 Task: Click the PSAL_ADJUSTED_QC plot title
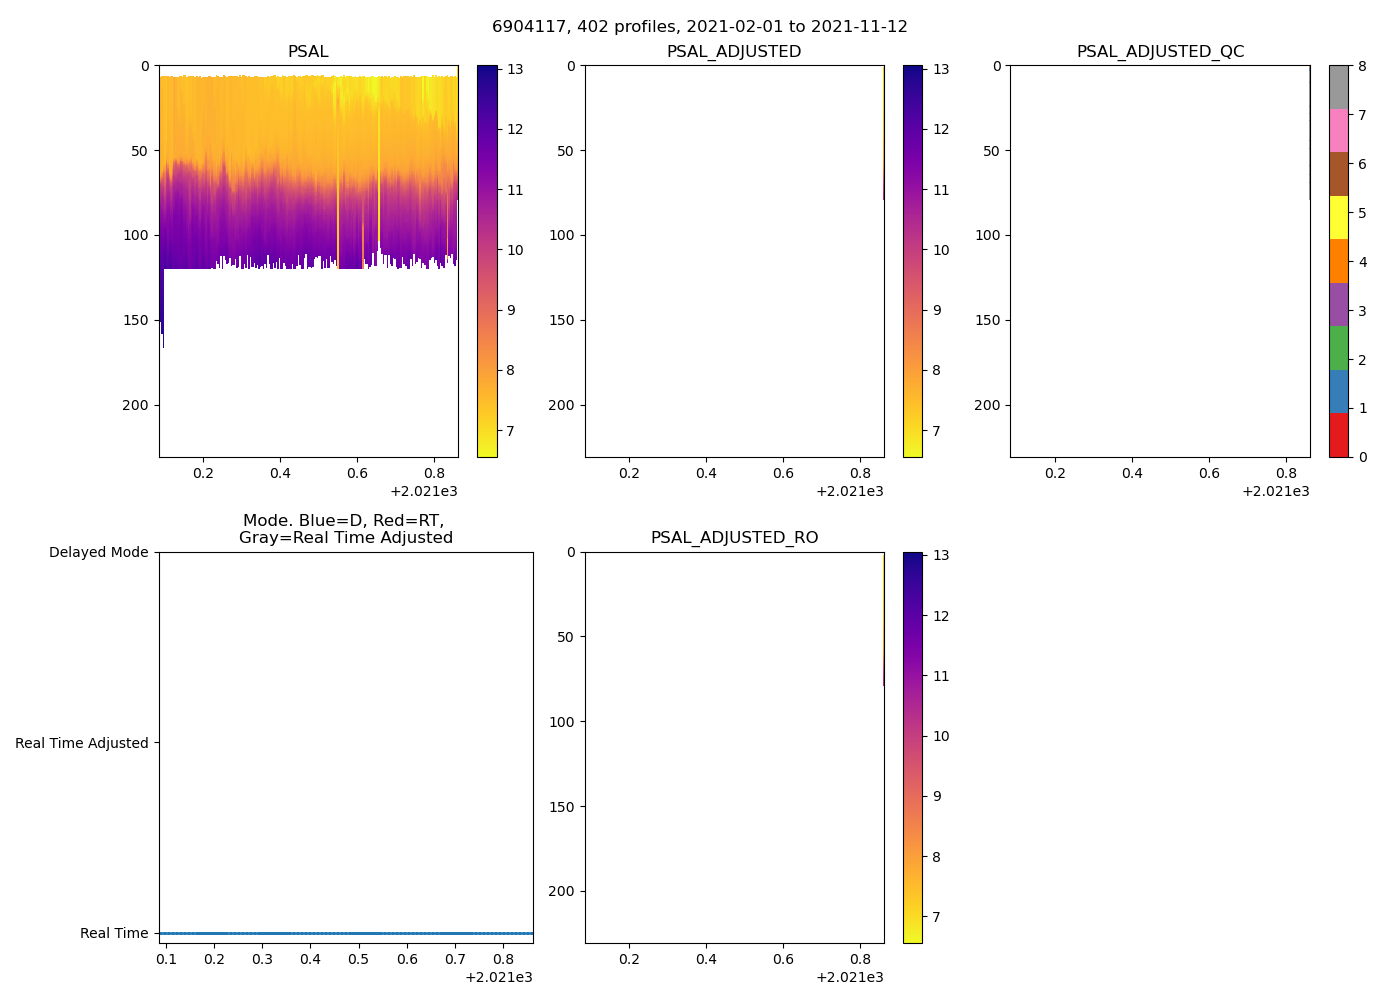[x=1160, y=52]
